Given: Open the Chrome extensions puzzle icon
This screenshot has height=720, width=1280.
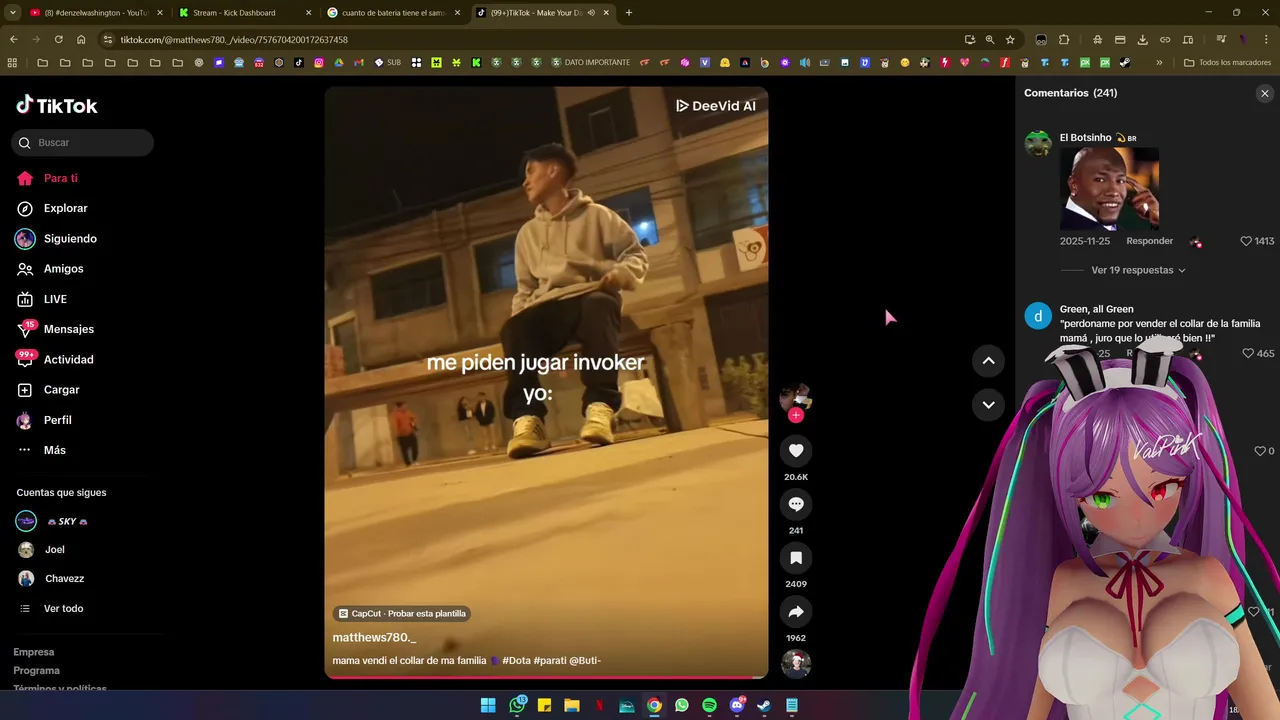Looking at the screenshot, I should tap(1064, 39).
